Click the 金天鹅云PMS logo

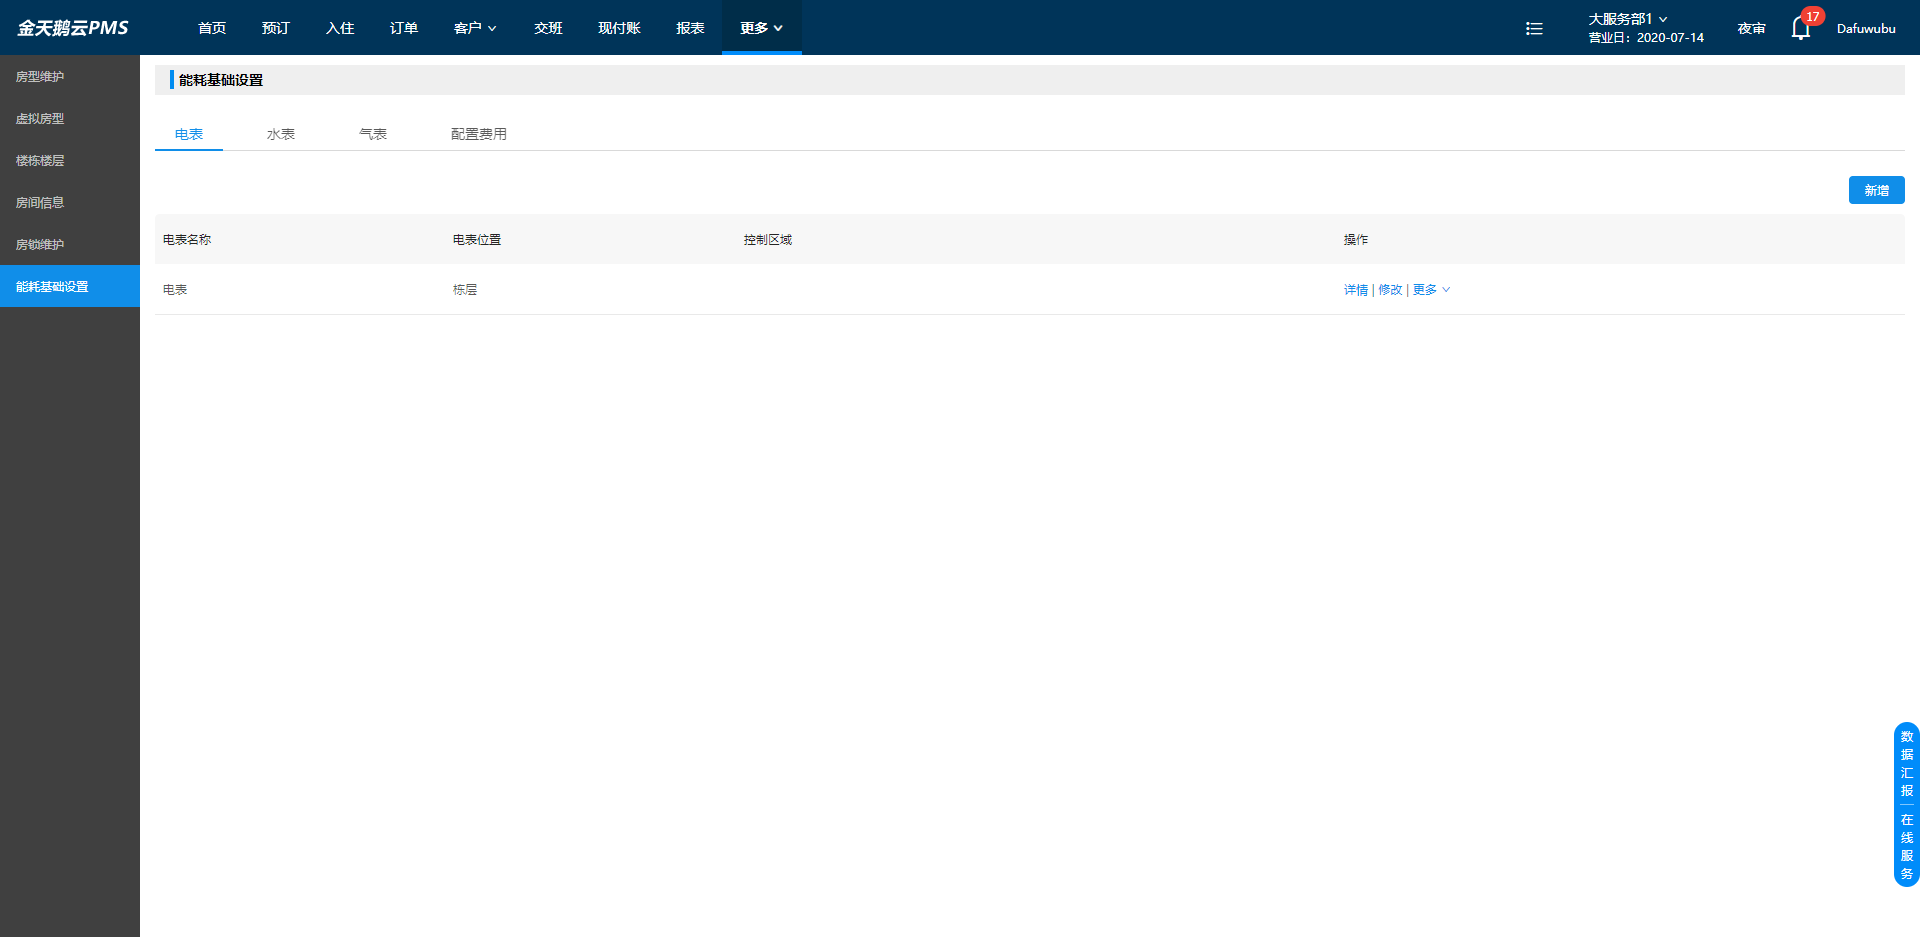click(72, 28)
